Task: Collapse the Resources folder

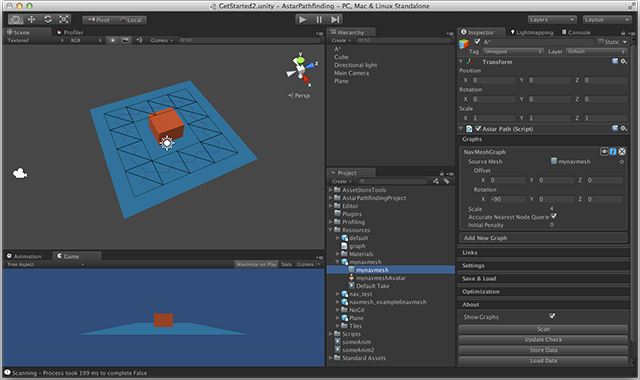Action: pos(331,230)
